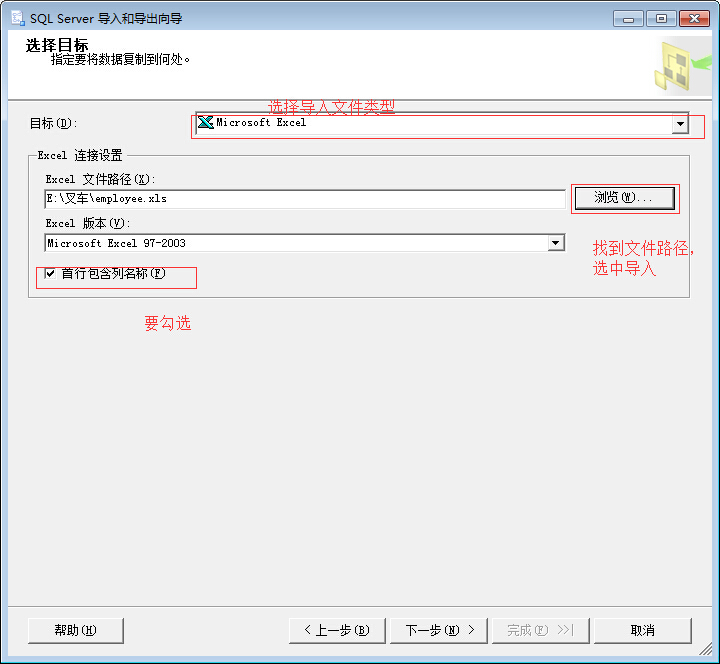Click the Excel 版本(V) label

tap(88, 223)
